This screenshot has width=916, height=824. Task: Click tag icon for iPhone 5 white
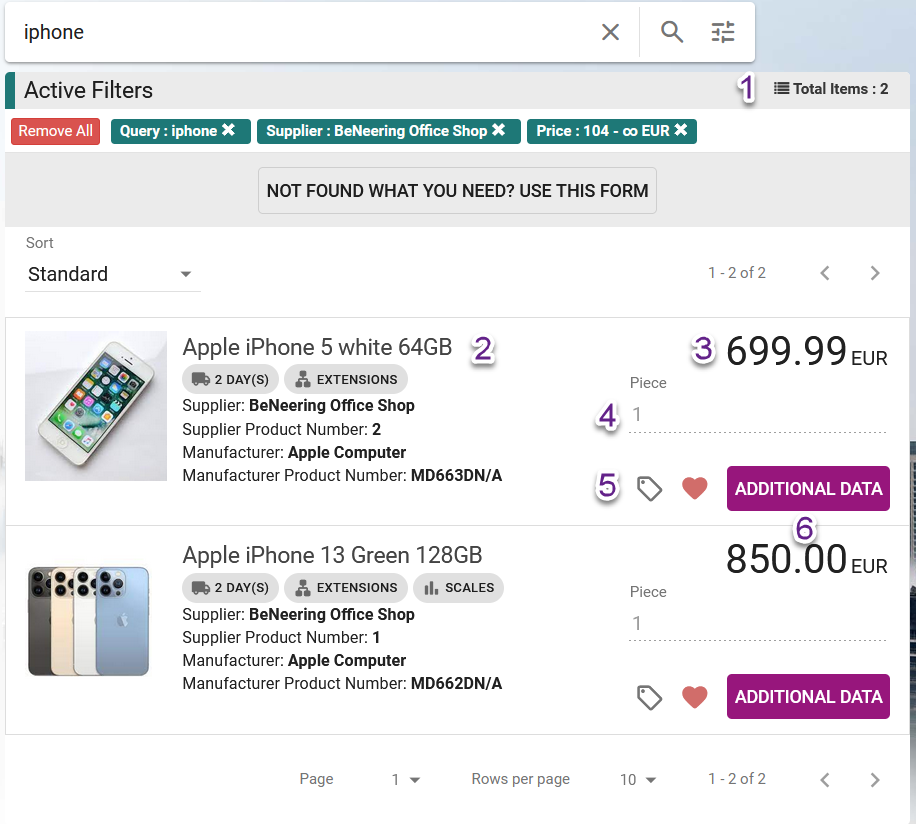click(650, 489)
